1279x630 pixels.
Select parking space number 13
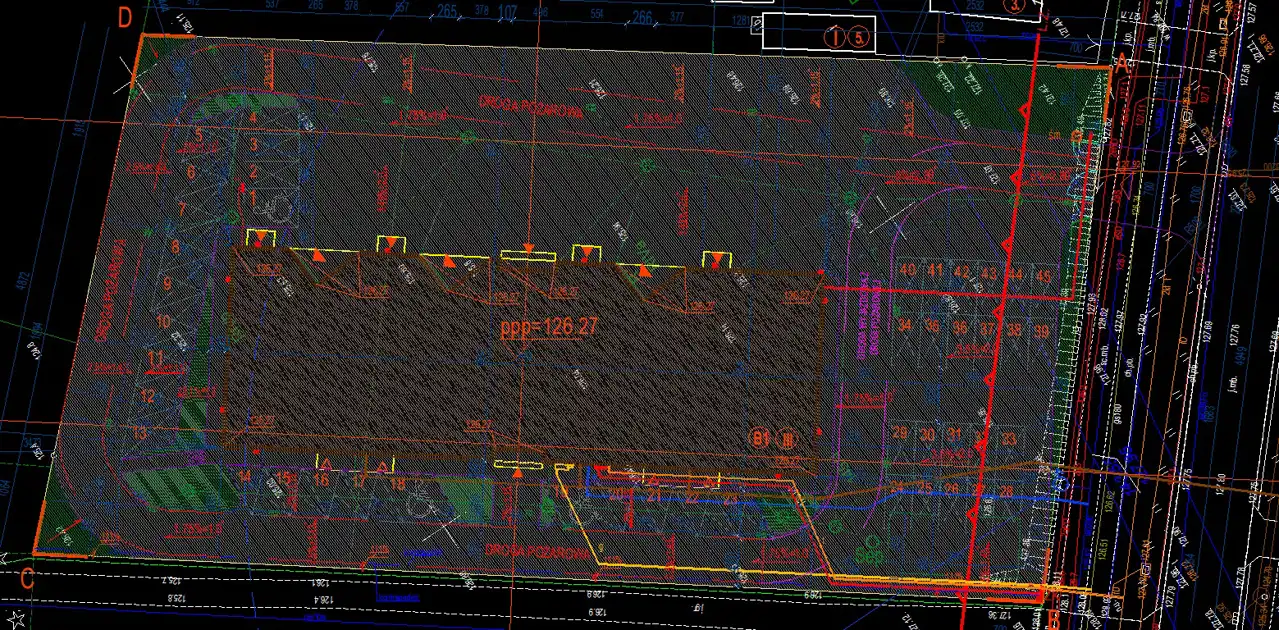pos(140,433)
